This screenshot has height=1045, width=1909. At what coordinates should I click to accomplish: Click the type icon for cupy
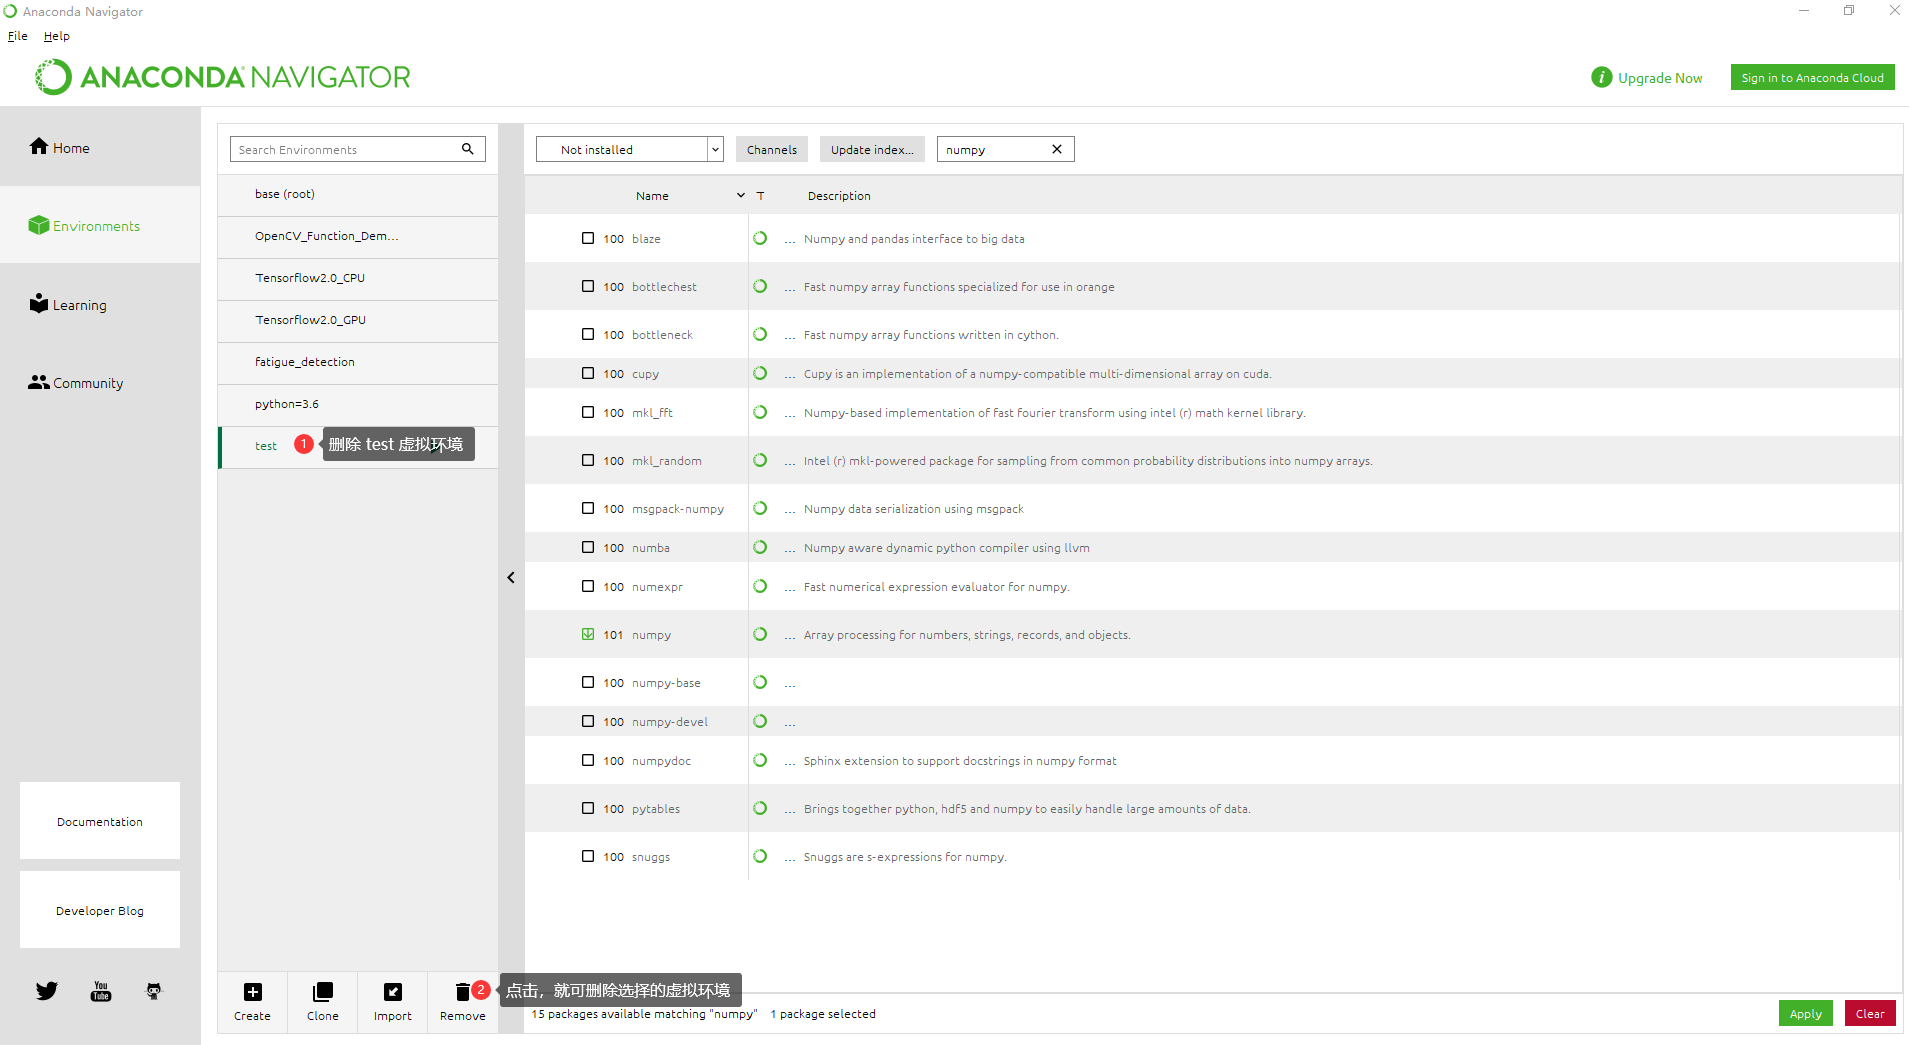(x=760, y=373)
